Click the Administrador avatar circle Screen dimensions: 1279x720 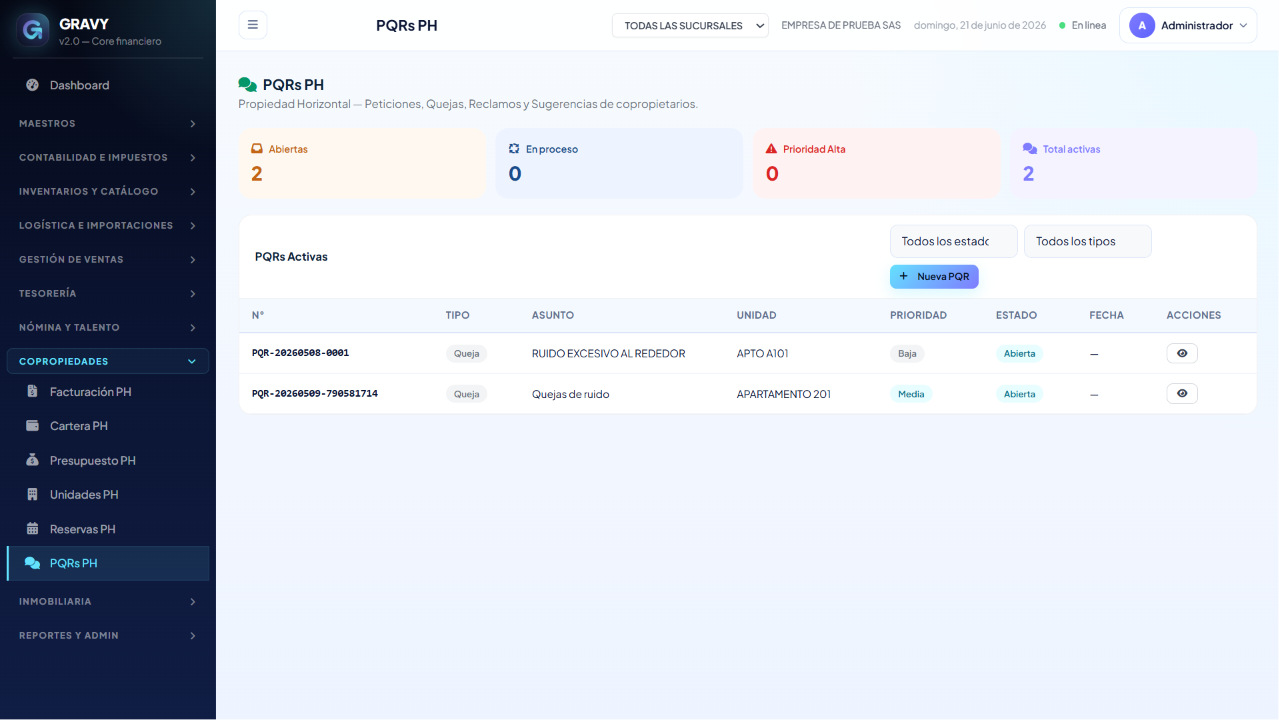(1142, 25)
